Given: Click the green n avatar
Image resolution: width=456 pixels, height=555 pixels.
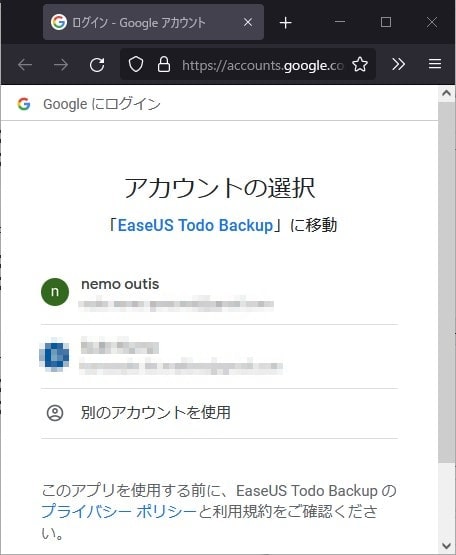Looking at the screenshot, I should click(x=55, y=292).
